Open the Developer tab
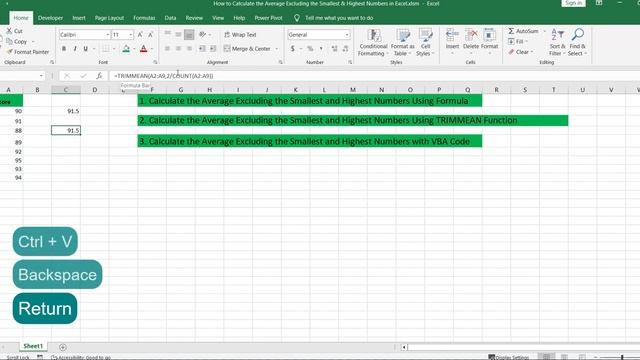 (51, 18)
